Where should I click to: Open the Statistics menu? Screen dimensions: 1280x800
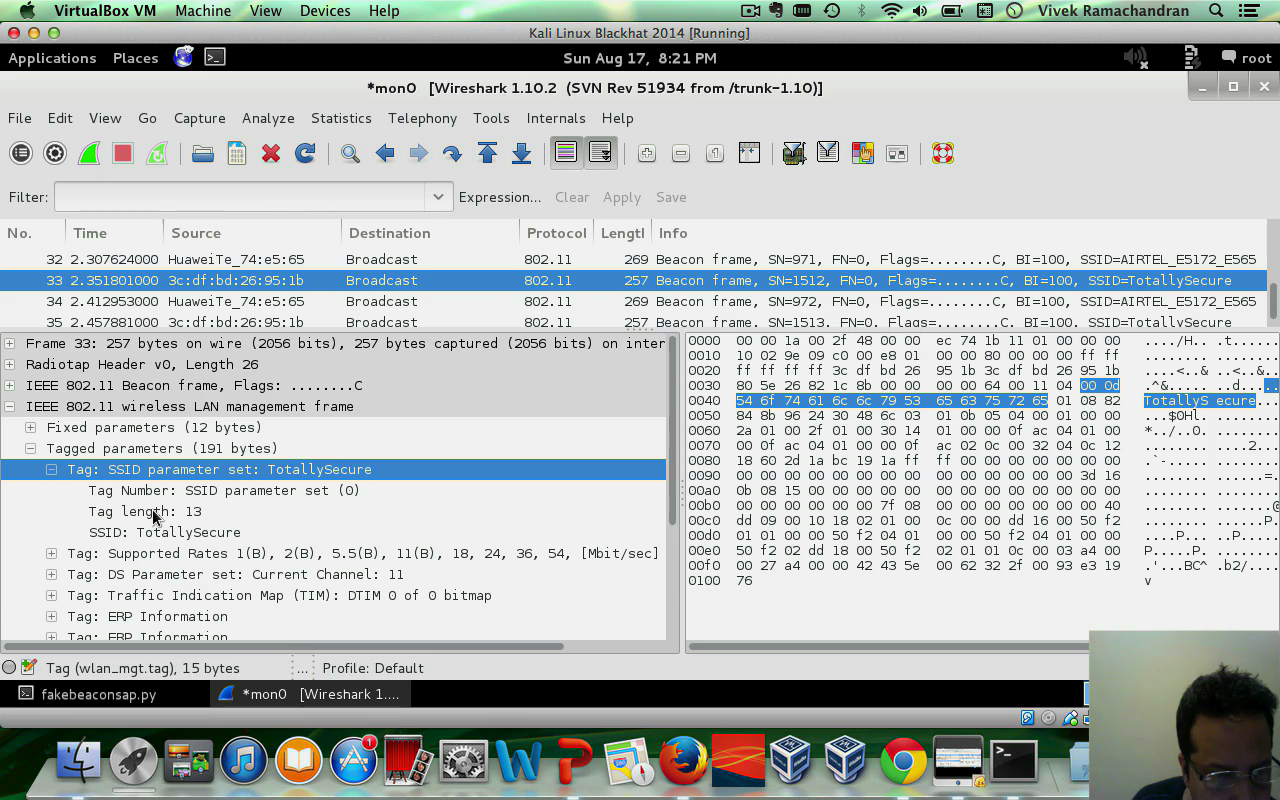coord(341,118)
